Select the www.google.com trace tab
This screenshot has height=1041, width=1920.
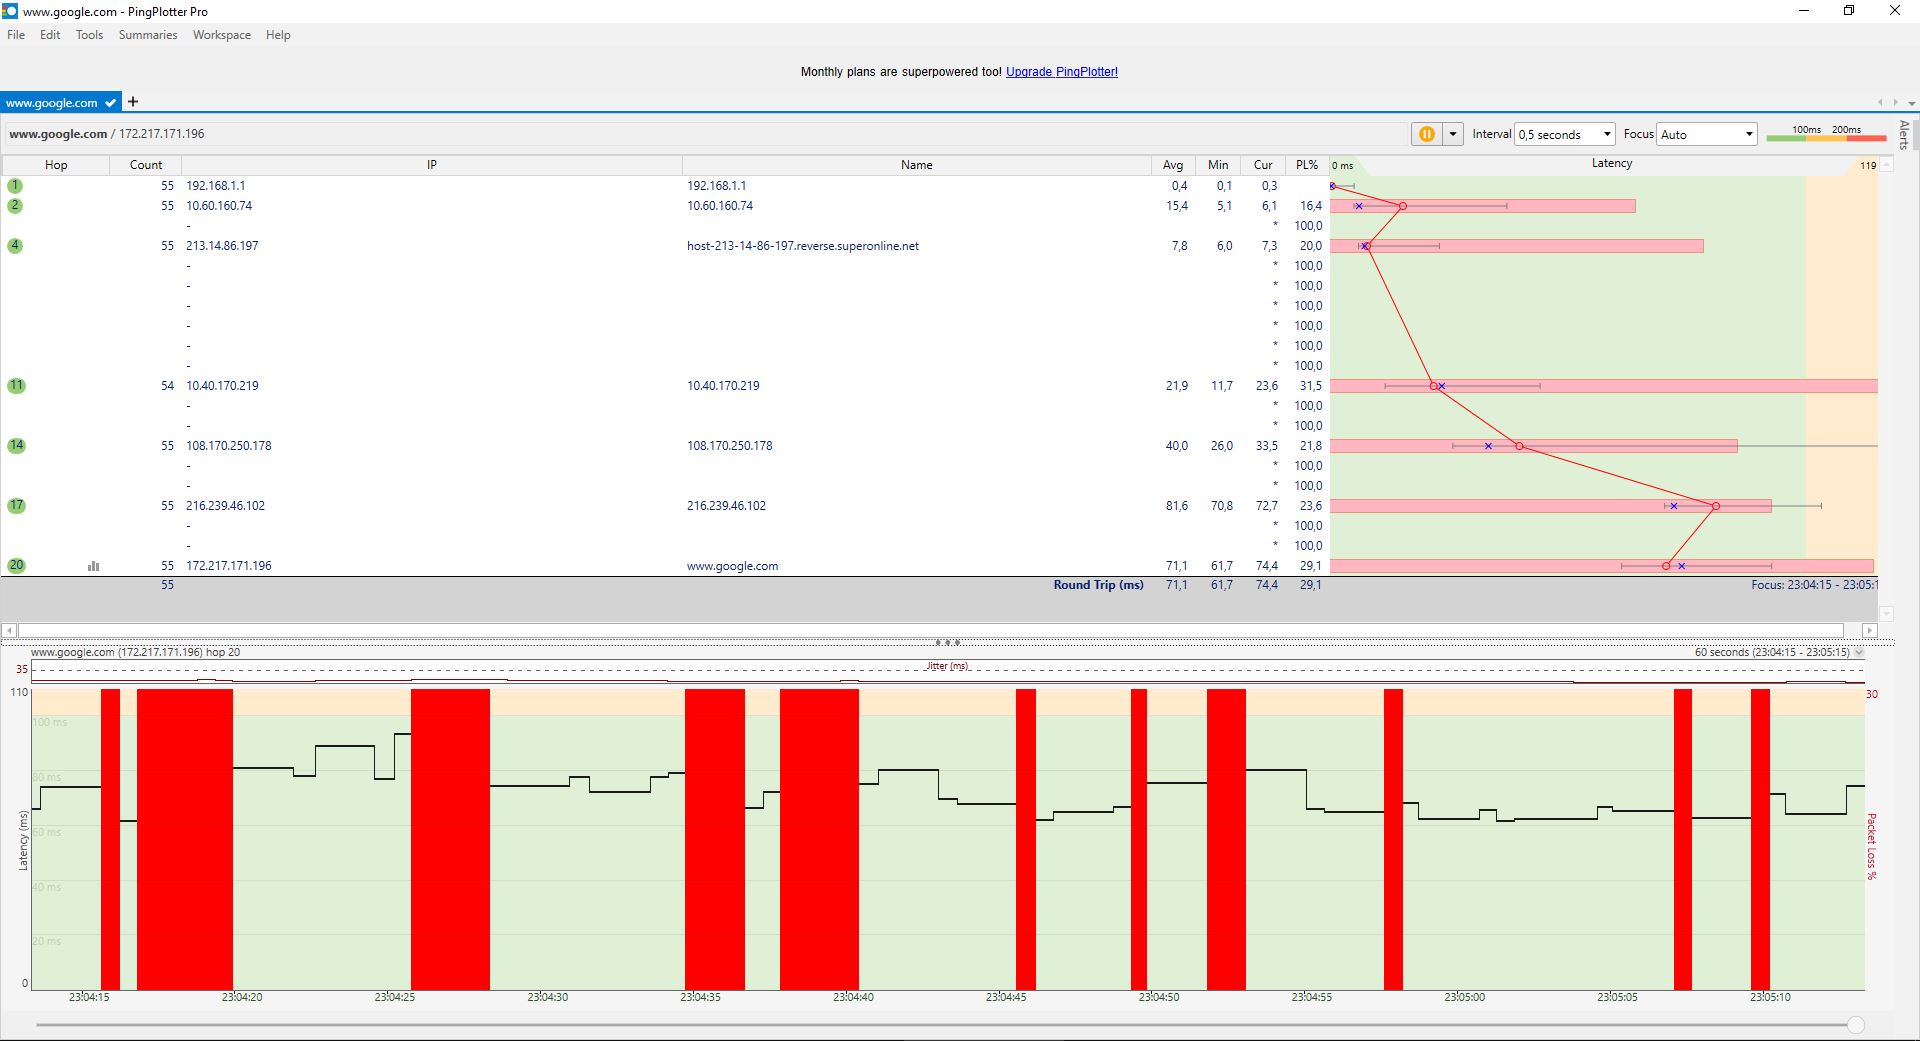[60, 102]
